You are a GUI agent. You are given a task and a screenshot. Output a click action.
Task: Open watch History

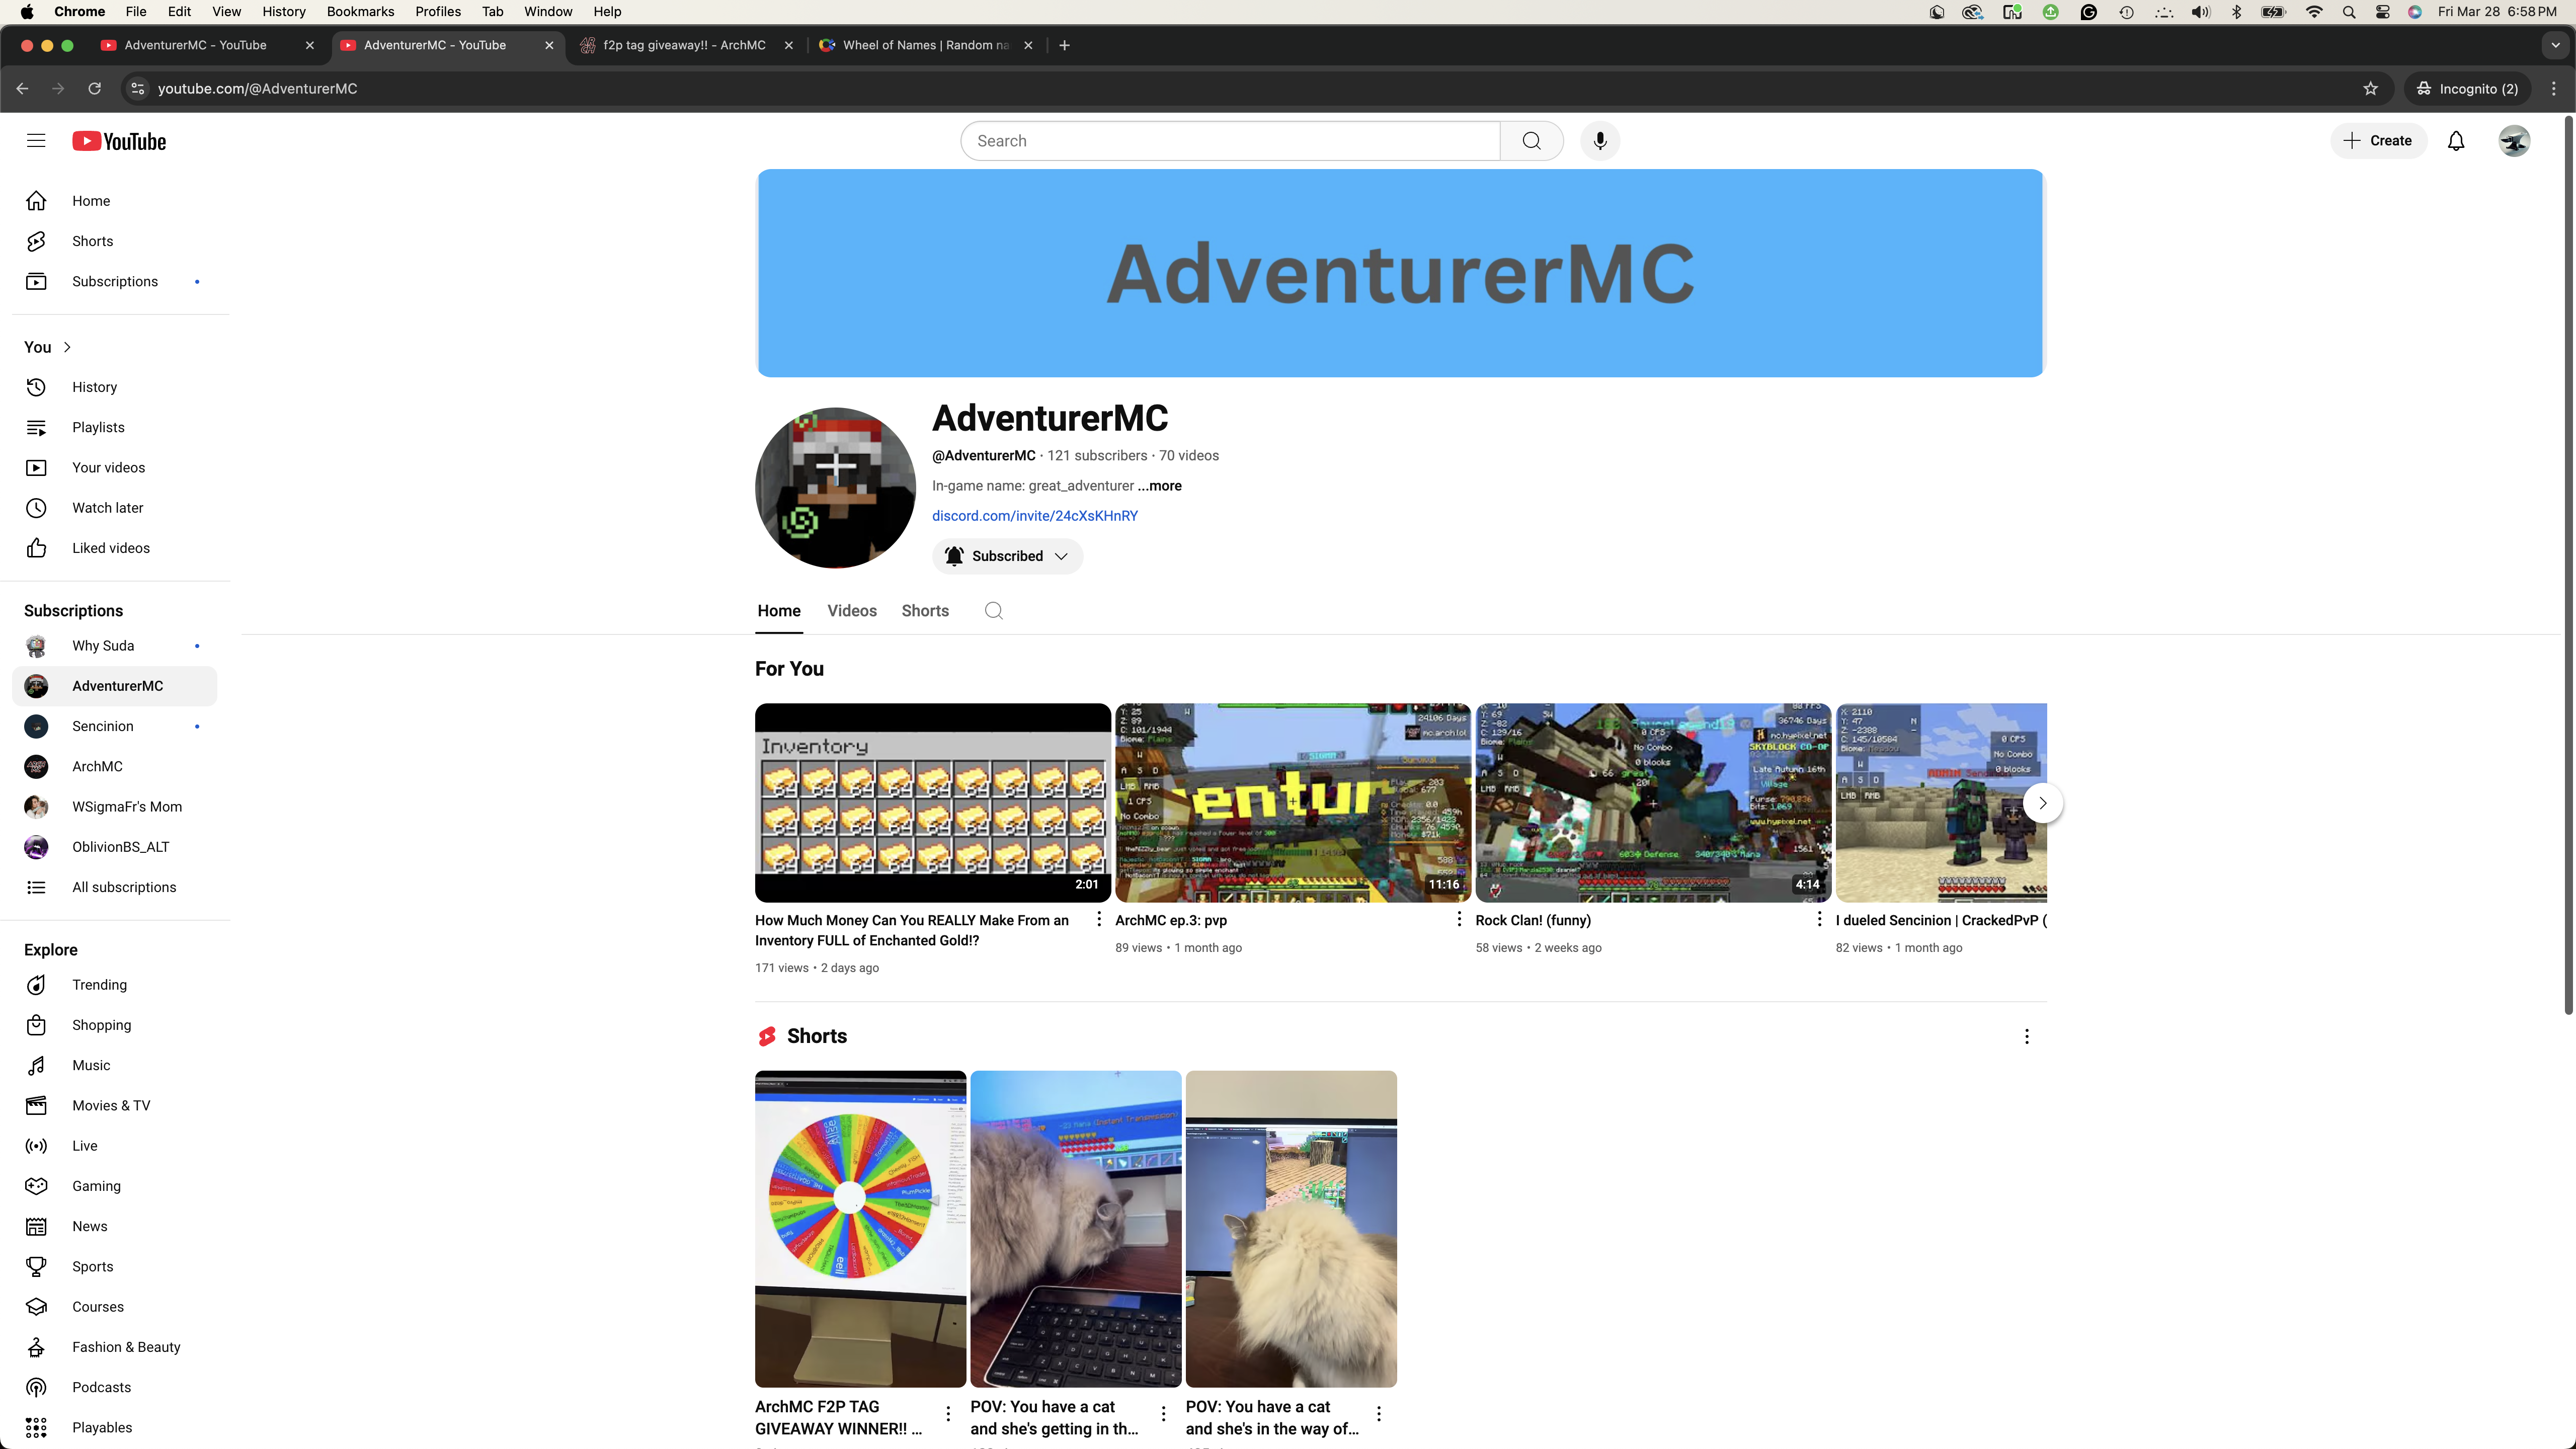pos(115,387)
